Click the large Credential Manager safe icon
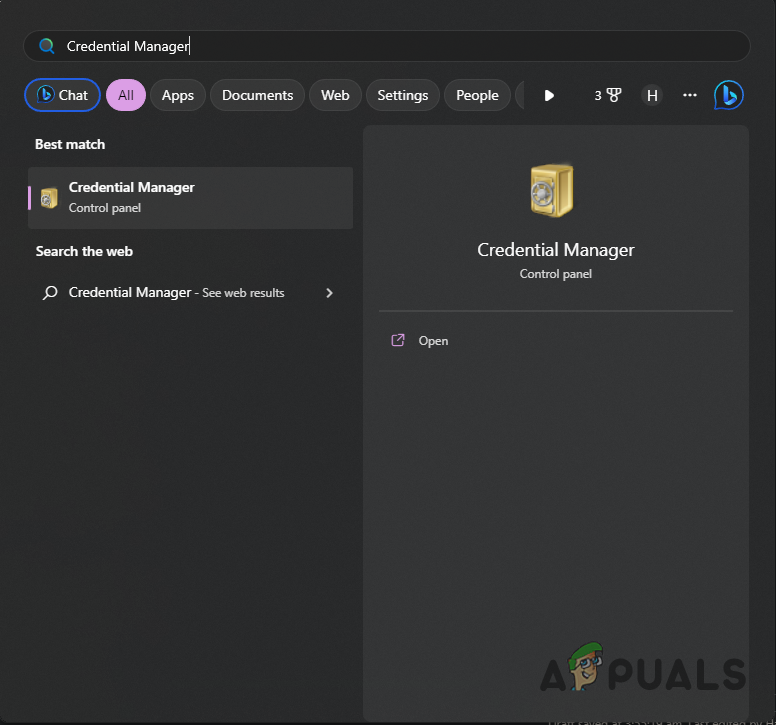776x725 pixels. tap(552, 191)
